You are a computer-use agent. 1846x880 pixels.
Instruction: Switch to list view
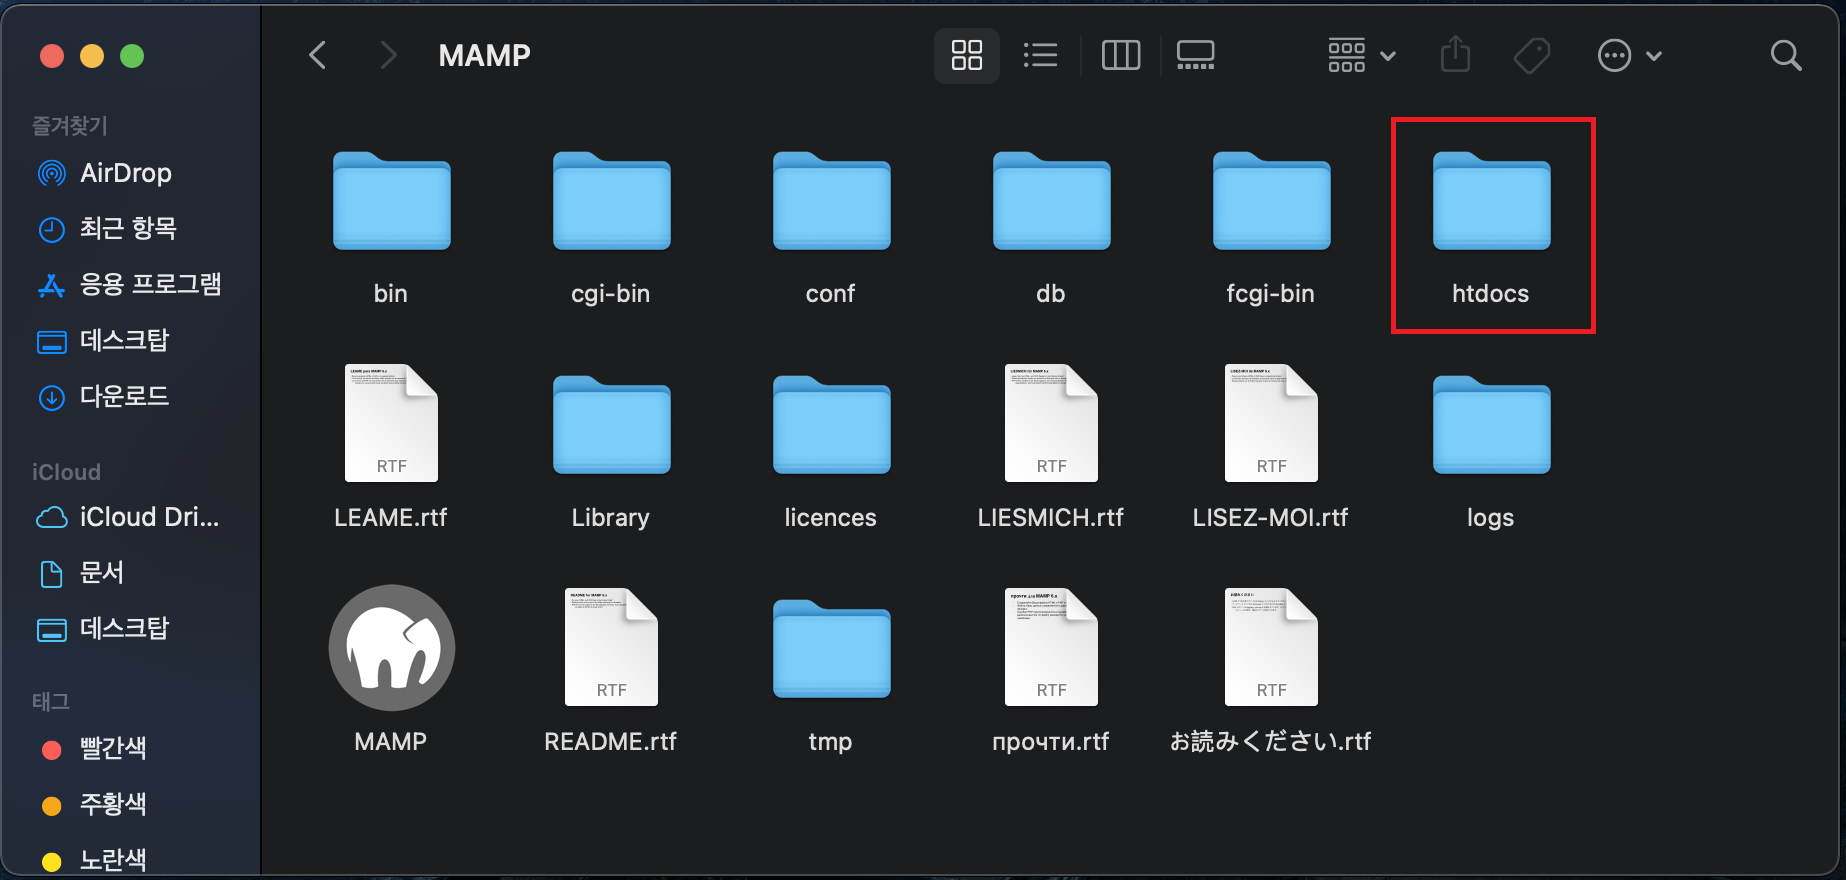click(1041, 55)
